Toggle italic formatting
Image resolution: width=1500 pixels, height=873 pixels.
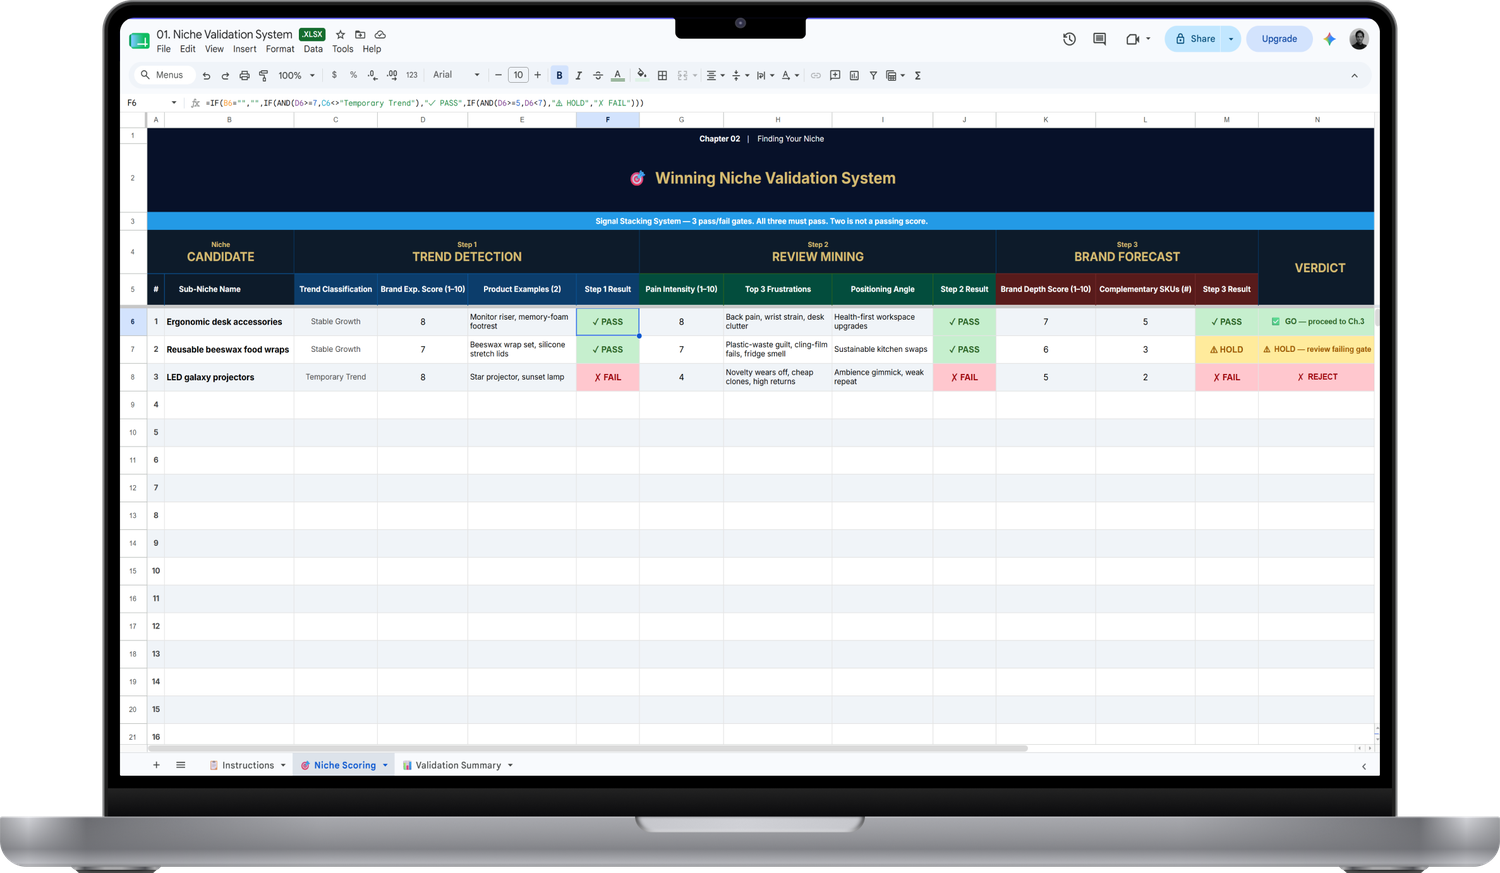point(578,75)
